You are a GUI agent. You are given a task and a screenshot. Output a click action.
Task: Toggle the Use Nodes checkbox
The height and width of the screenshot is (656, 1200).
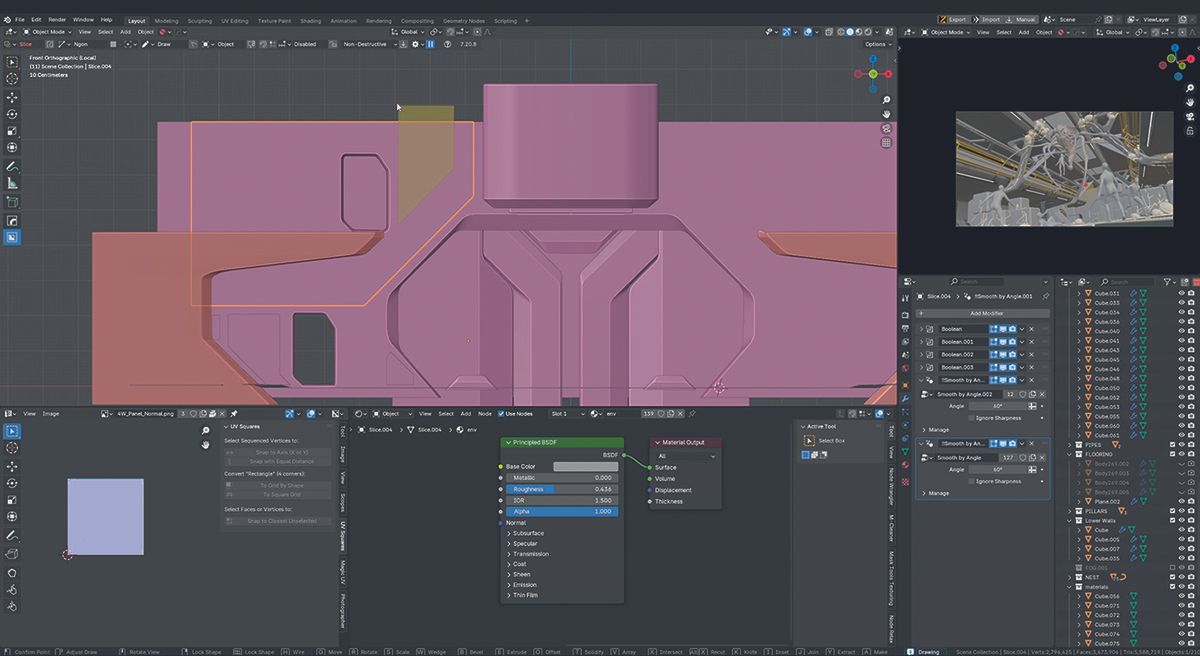[501, 413]
